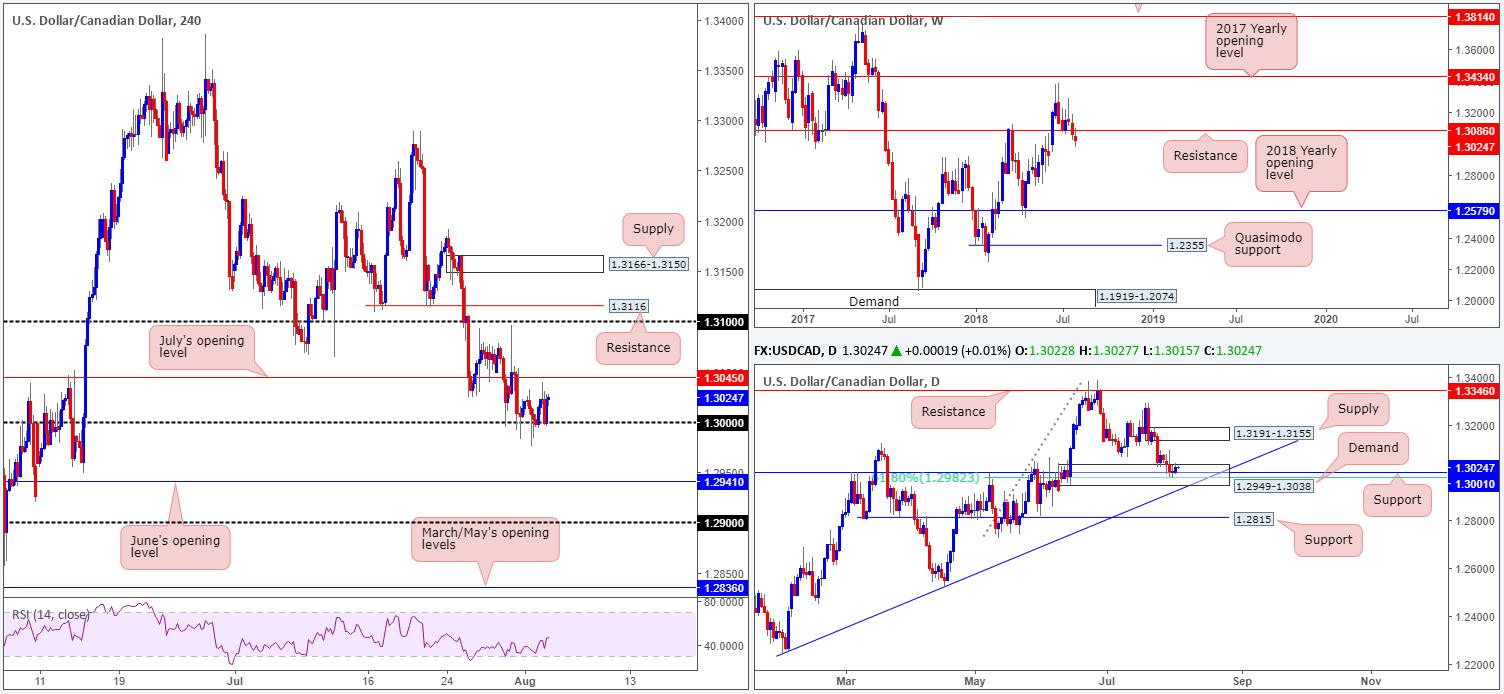Click '2020' on the weekly time axis
The width and height of the screenshot is (1504, 694).
1325,317
